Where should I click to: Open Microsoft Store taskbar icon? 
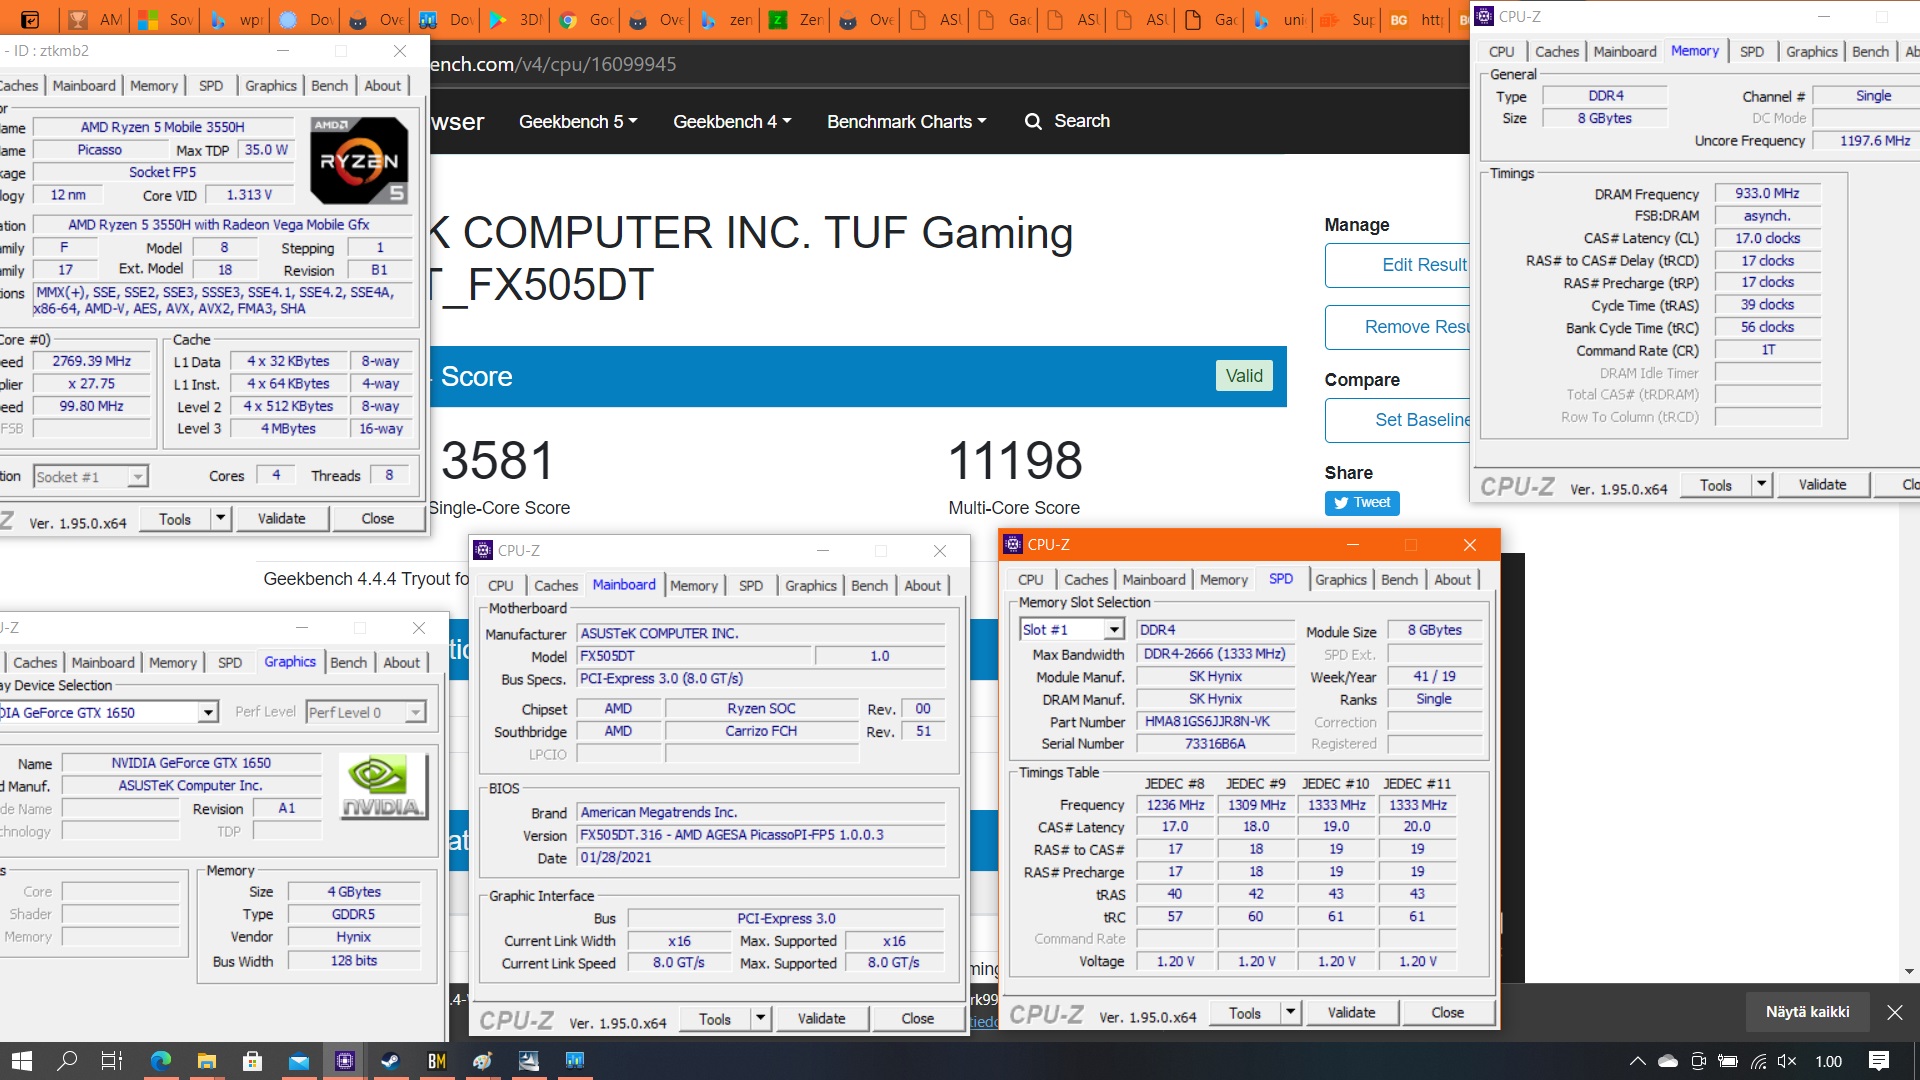pyautogui.click(x=252, y=1061)
